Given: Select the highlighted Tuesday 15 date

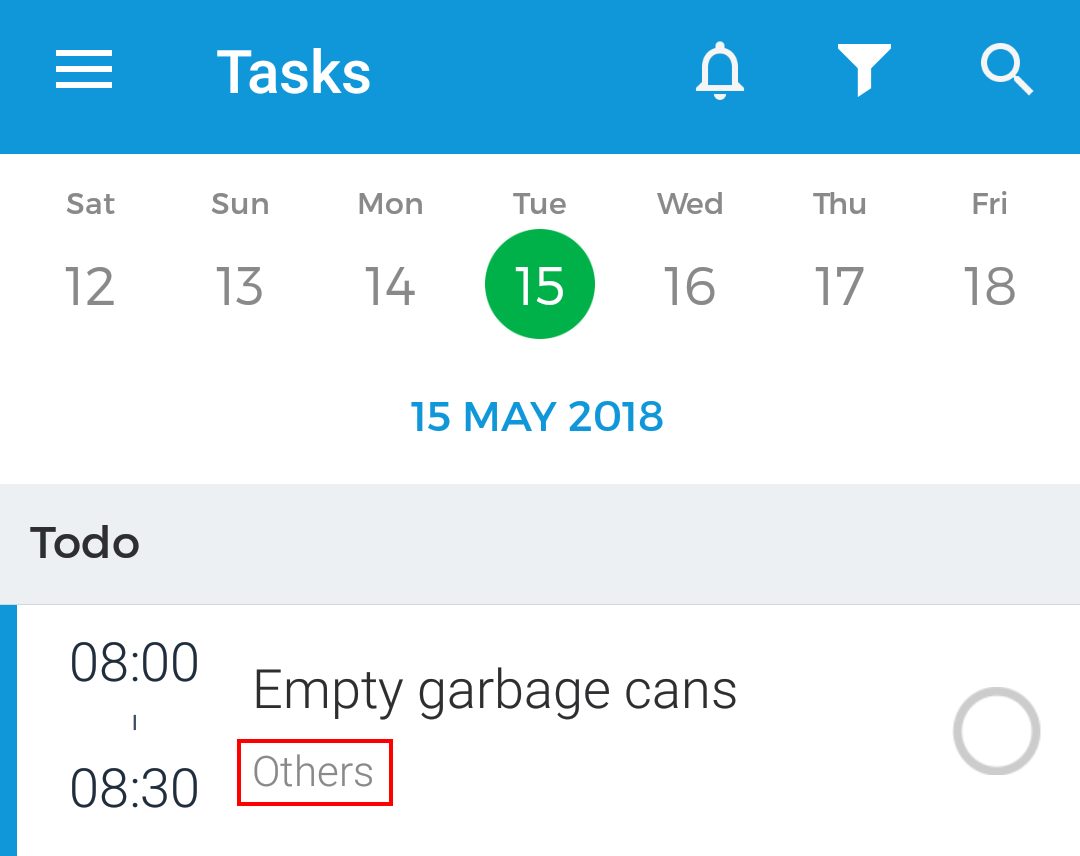Looking at the screenshot, I should coord(540,284).
